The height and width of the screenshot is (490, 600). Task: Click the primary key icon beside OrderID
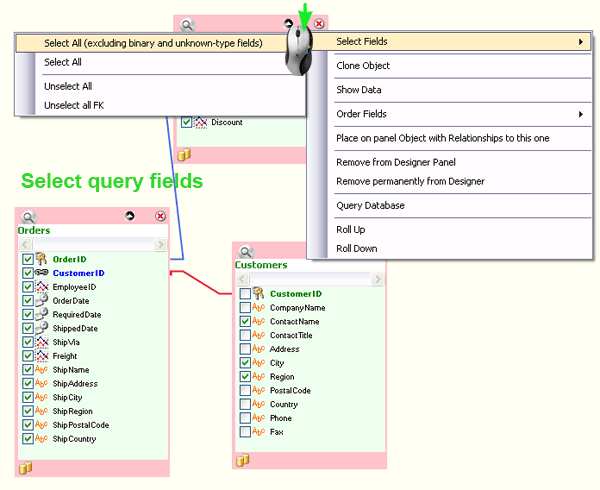point(41,259)
